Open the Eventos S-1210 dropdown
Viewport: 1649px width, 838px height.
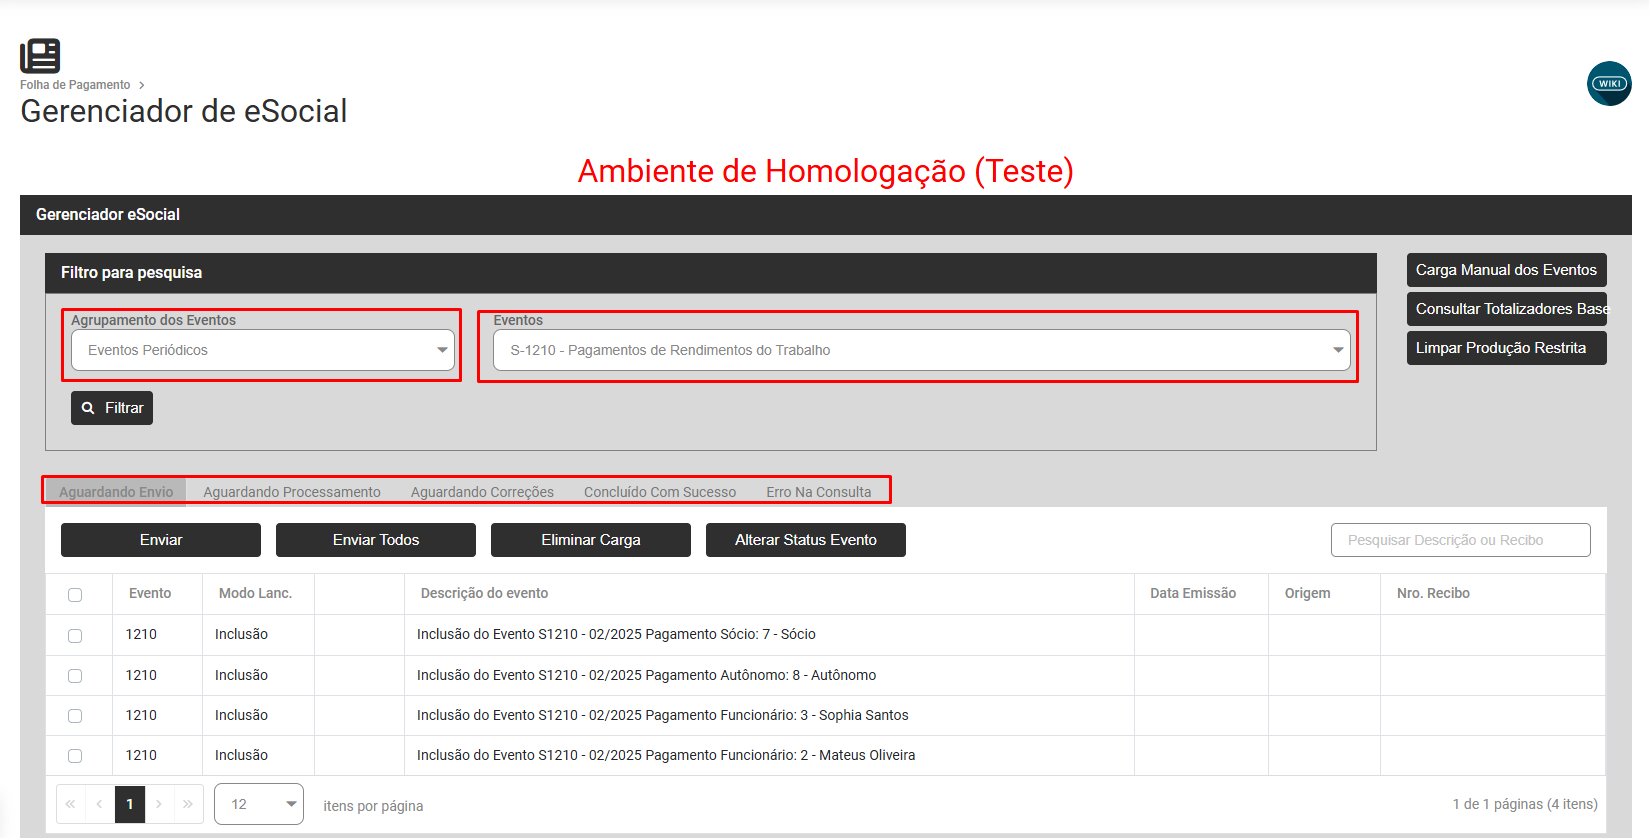pyautogui.click(x=922, y=350)
